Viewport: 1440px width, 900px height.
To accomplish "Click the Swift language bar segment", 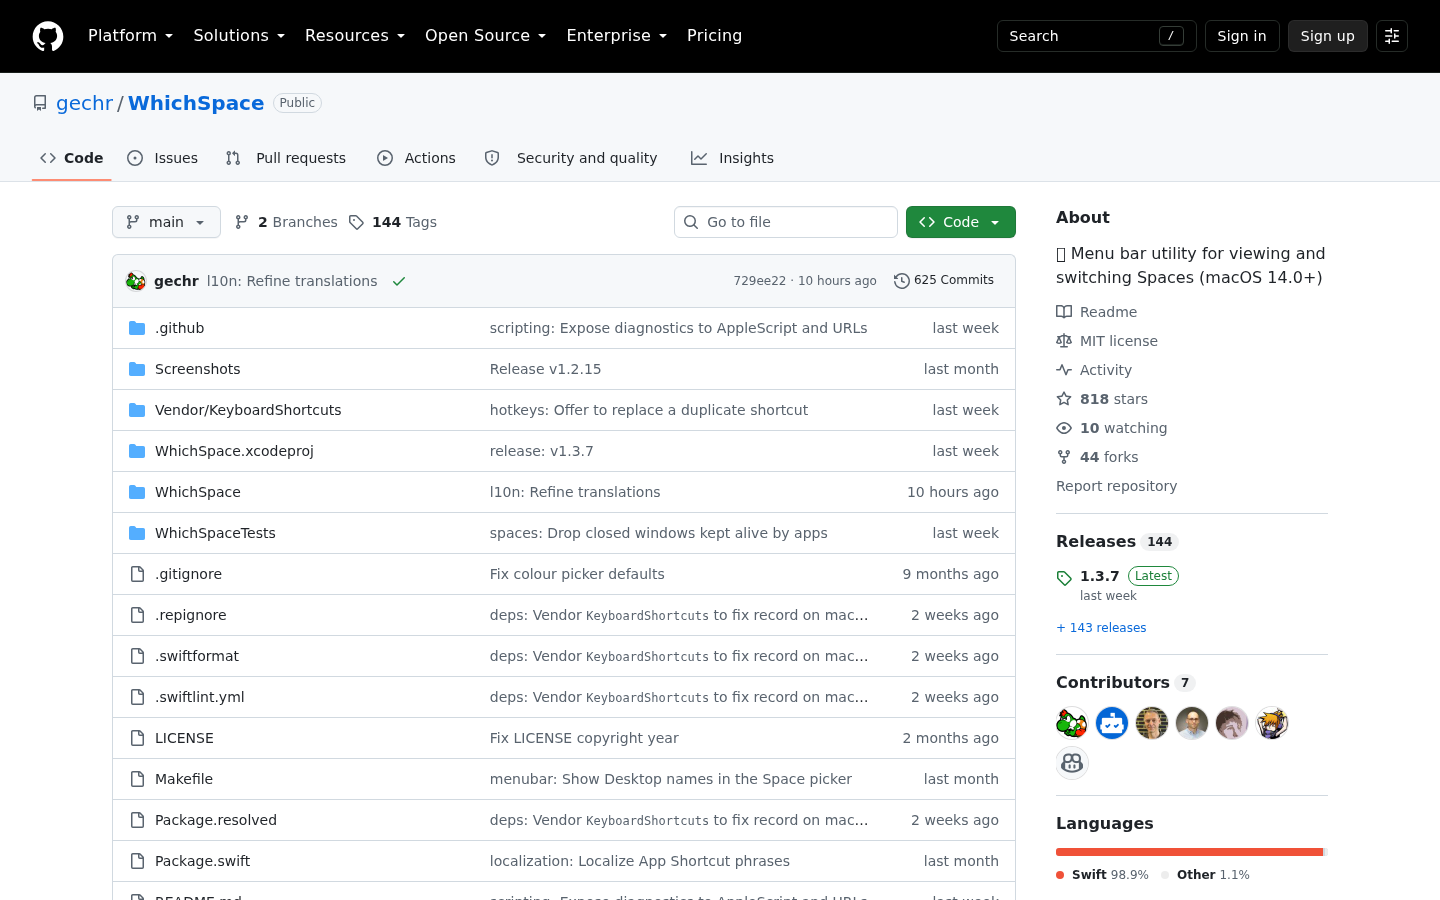I will pyautogui.click(x=1189, y=852).
